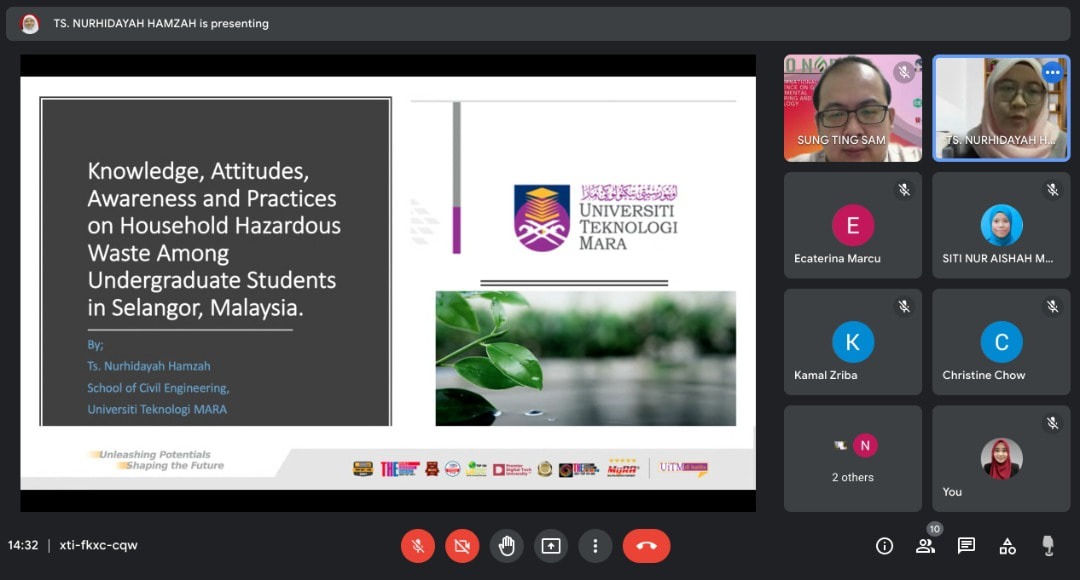Open the meeting details info icon
Screen dimensions: 1080x580
tap(884, 546)
